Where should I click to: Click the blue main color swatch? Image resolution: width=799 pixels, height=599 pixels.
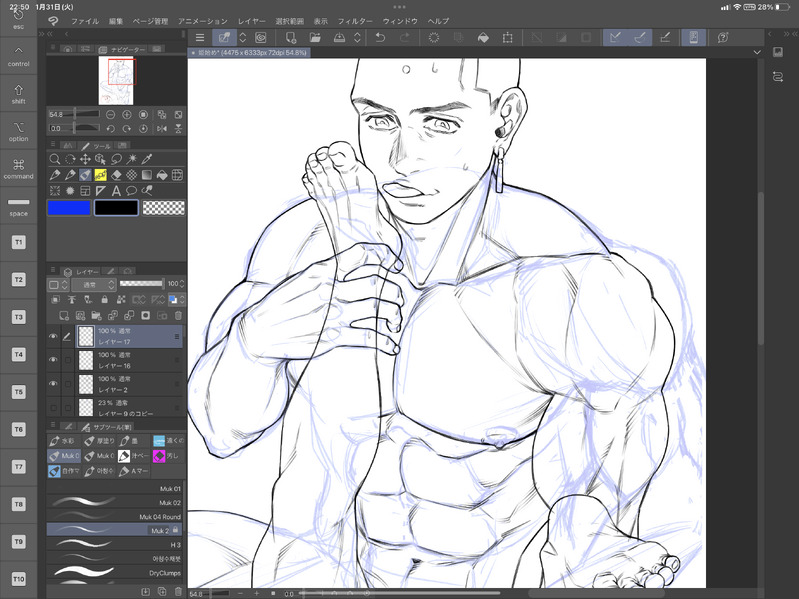(x=69, y=208)
